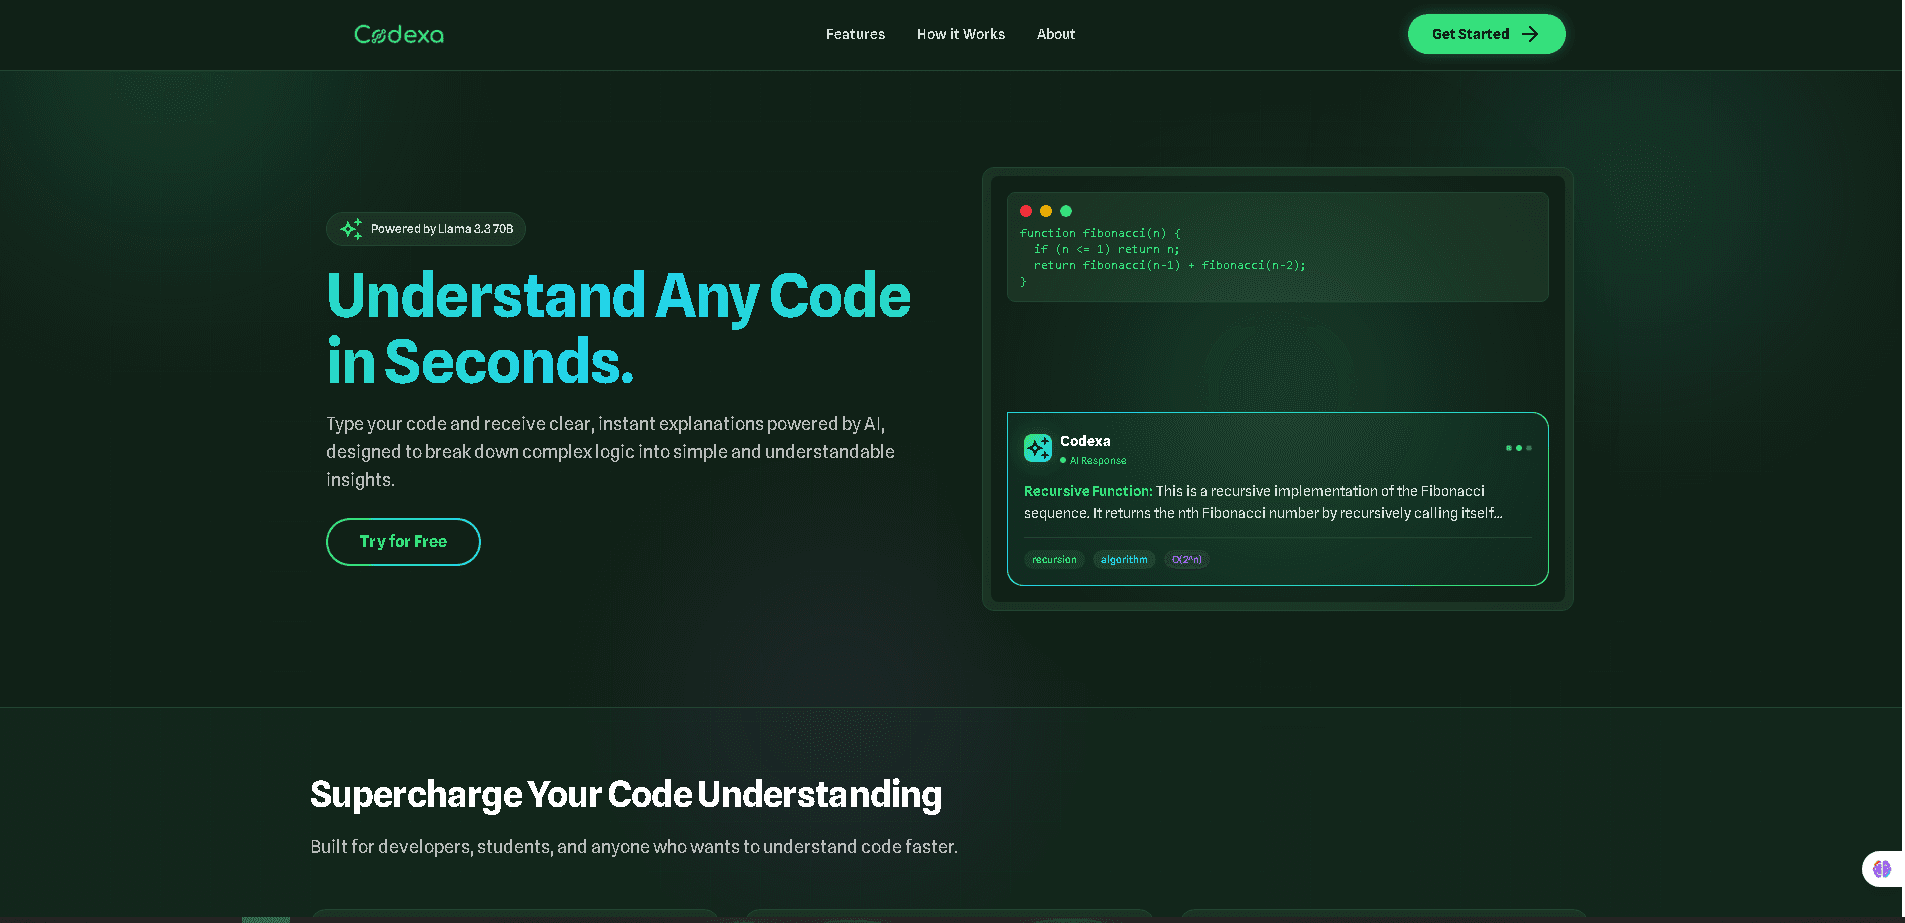Open the Features nav link
The width and height of the screenshot is (1905, 923).
click(x=855, y=34)
